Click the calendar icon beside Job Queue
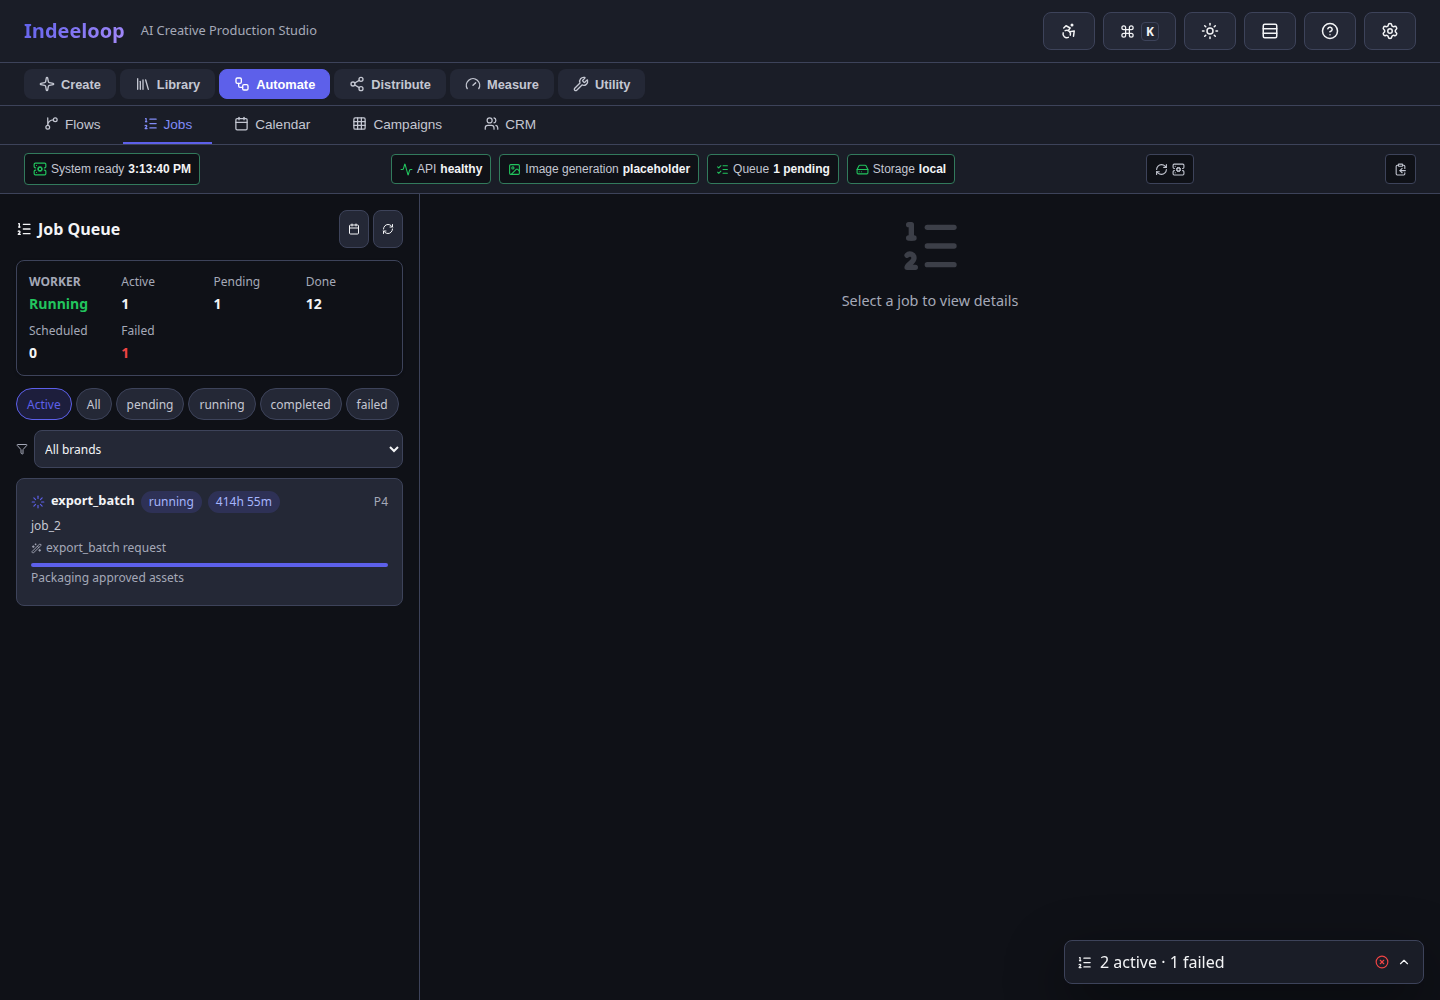The image size is (1440, 1000). (354, 229)
